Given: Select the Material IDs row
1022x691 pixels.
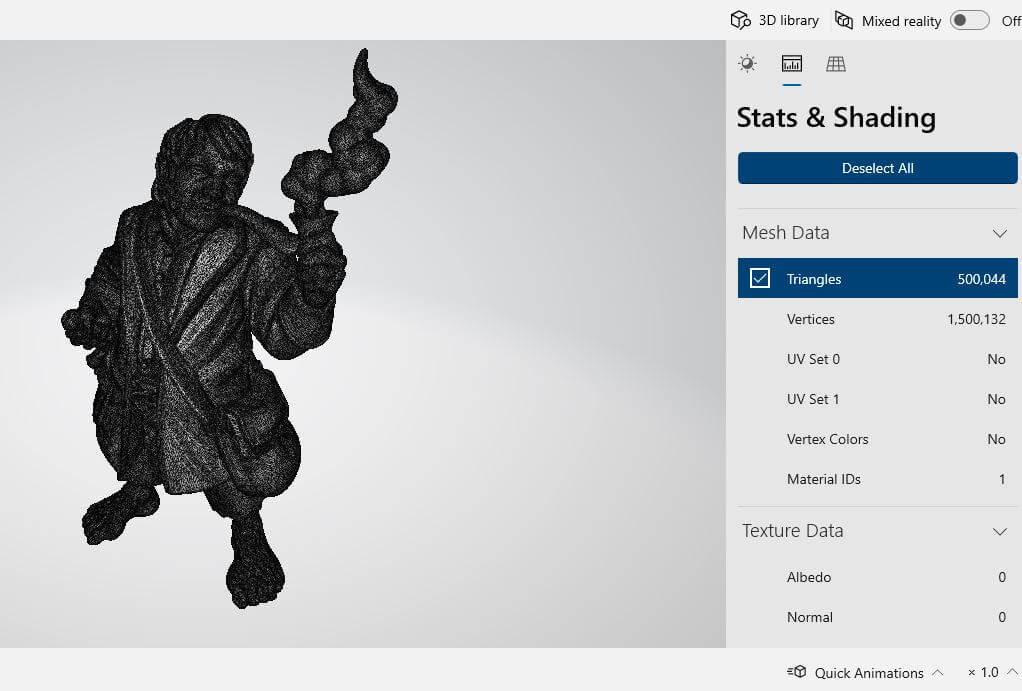Looking at the screenshot, I should tap(877, 479).
